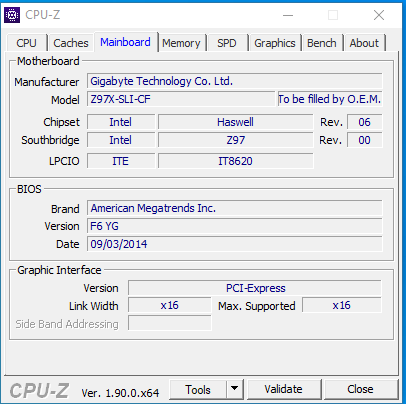Click the chipset revision 06 value
This screenshot has height=404, width=406.
pos(364,122)
